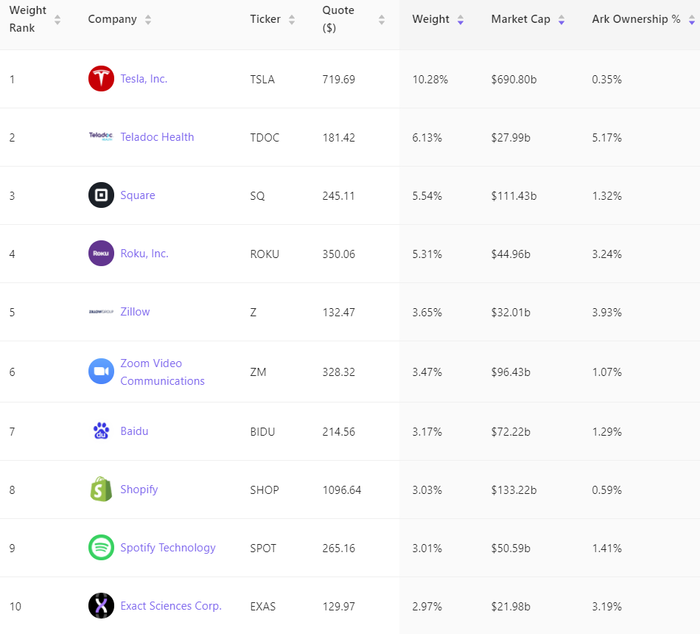Click the Shopify bag logo

(x=101, y=489)
